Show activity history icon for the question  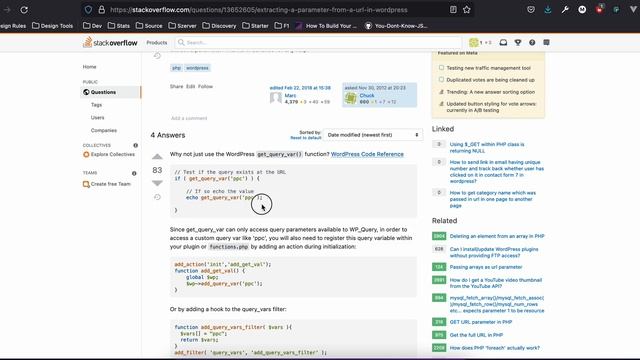click(x=157, y=56)
